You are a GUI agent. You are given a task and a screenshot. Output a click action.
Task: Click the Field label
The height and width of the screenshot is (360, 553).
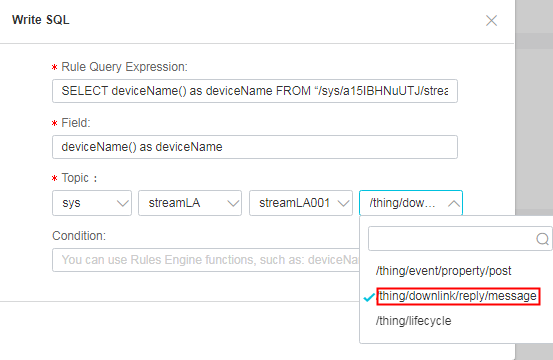pos(76,123)
